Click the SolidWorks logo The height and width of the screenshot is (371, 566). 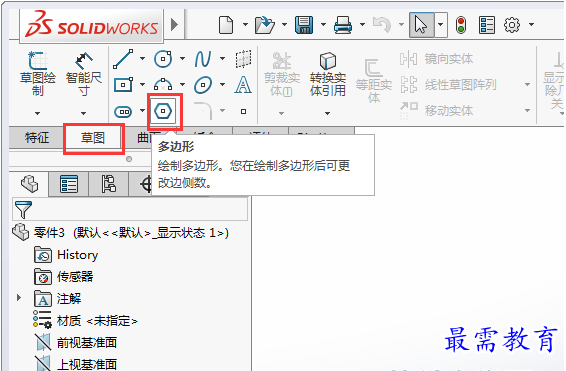coord(92,25)
